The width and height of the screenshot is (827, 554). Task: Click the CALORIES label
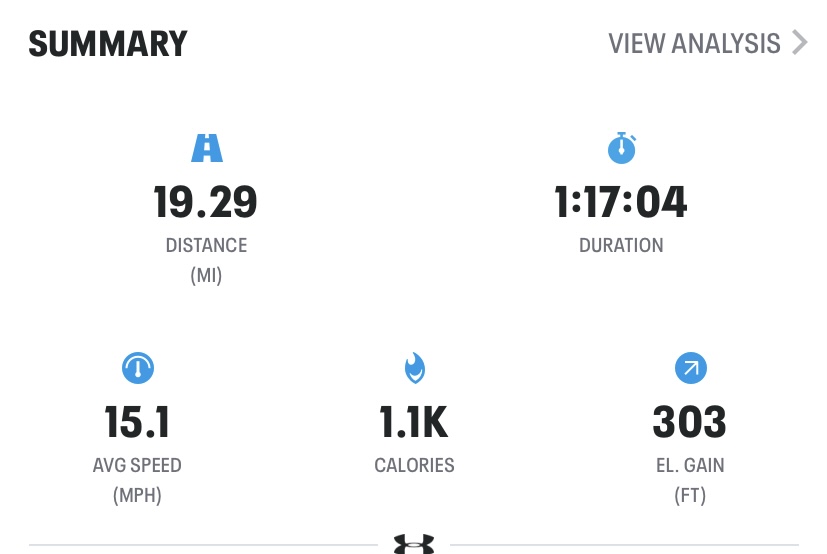pos(415,465)
